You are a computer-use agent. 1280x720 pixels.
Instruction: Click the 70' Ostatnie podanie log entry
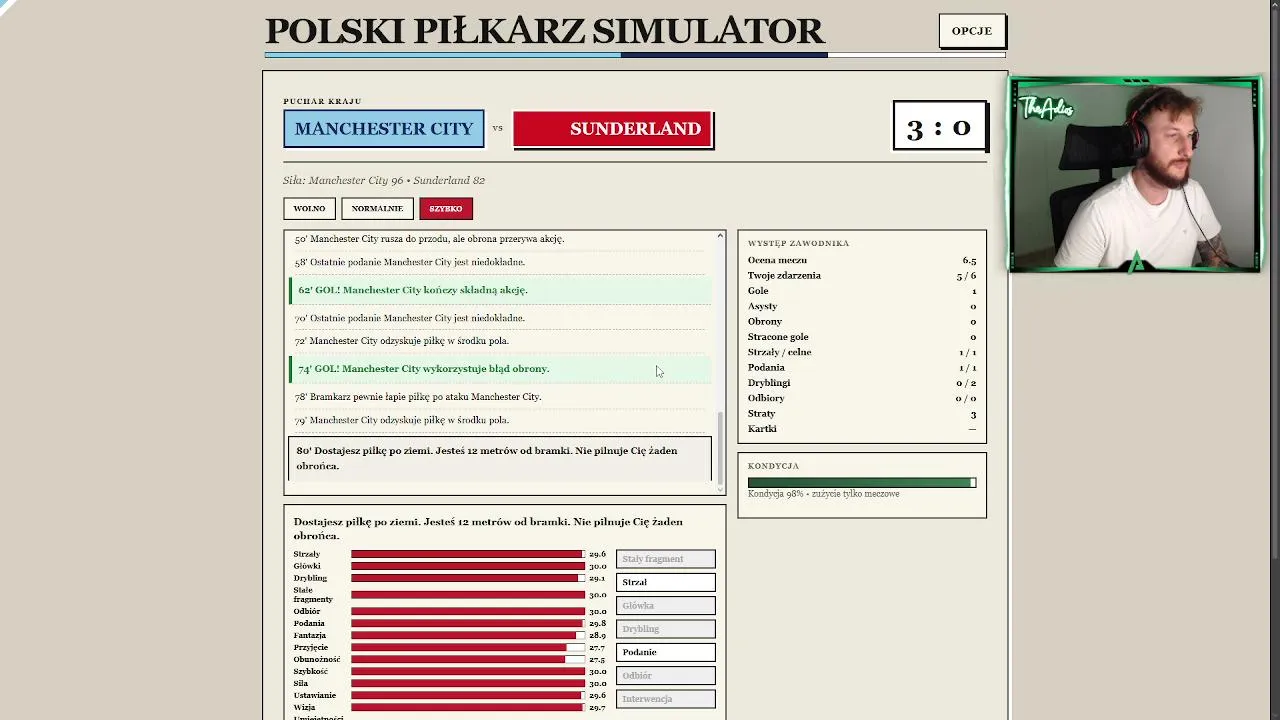point(500,318)
